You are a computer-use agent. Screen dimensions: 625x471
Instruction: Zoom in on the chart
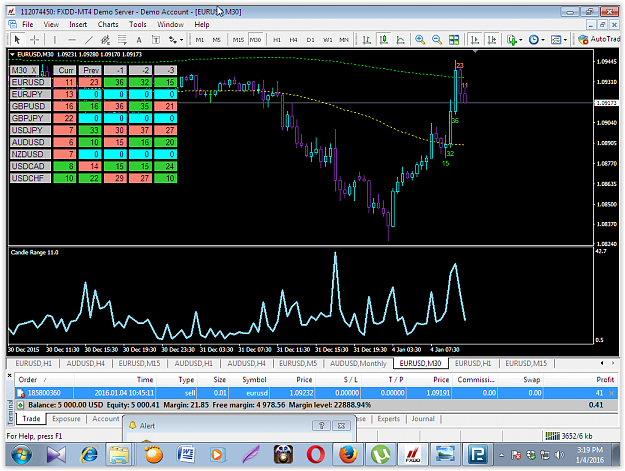[x=420, y=39]
